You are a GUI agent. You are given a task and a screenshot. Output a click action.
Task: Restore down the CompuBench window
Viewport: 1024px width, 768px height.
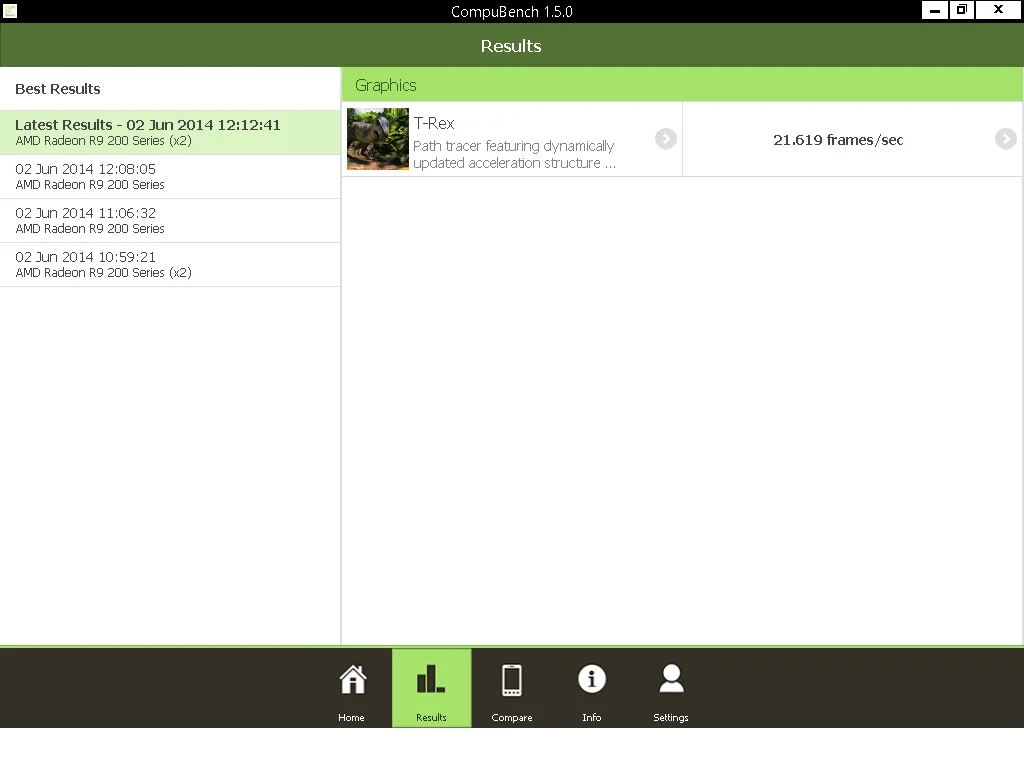click(962, 10)
